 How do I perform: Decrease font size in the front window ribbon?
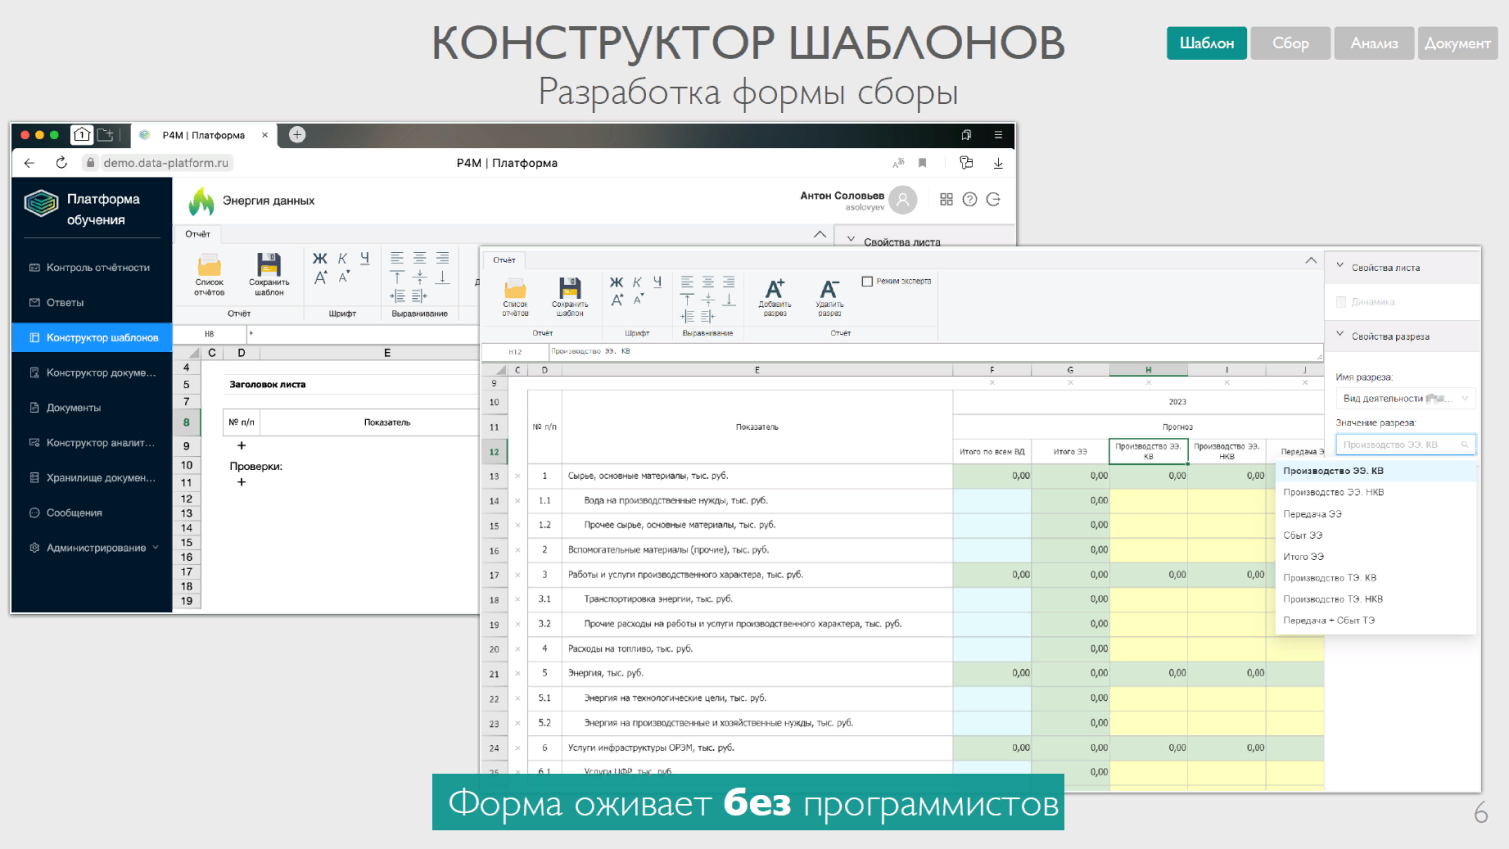tap(638, 299)
